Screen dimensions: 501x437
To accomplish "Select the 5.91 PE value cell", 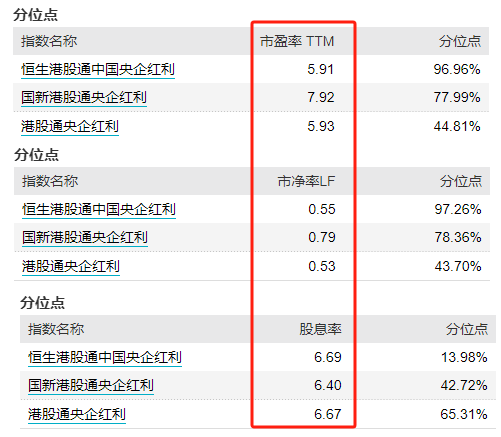I will click(320, 69).
